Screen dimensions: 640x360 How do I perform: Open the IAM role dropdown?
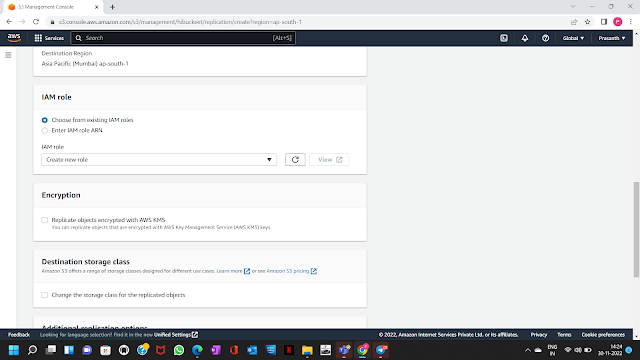[x=159, y=160]
